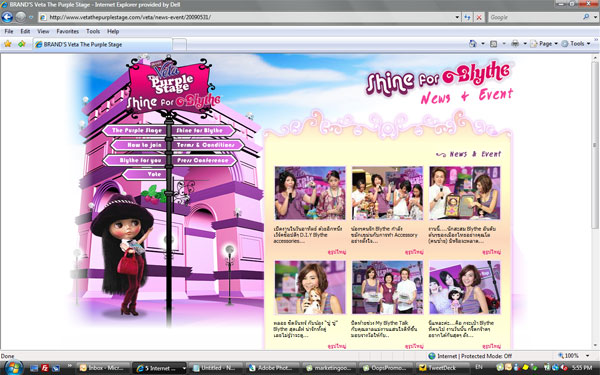Click the marketingoo taskbar button
600x375 pixels.
(329, 368)
